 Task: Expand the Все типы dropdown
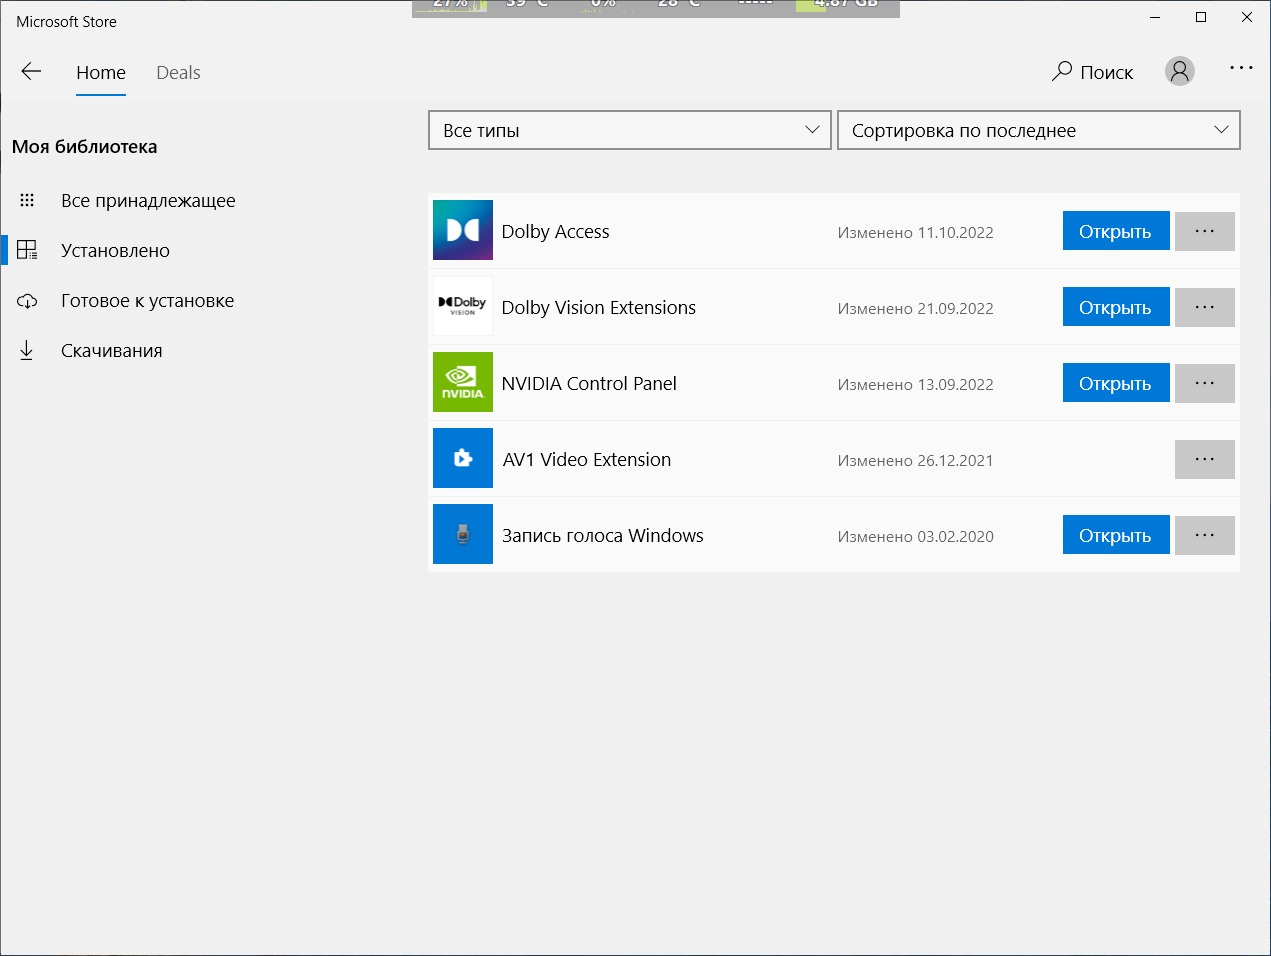point(630,130)
